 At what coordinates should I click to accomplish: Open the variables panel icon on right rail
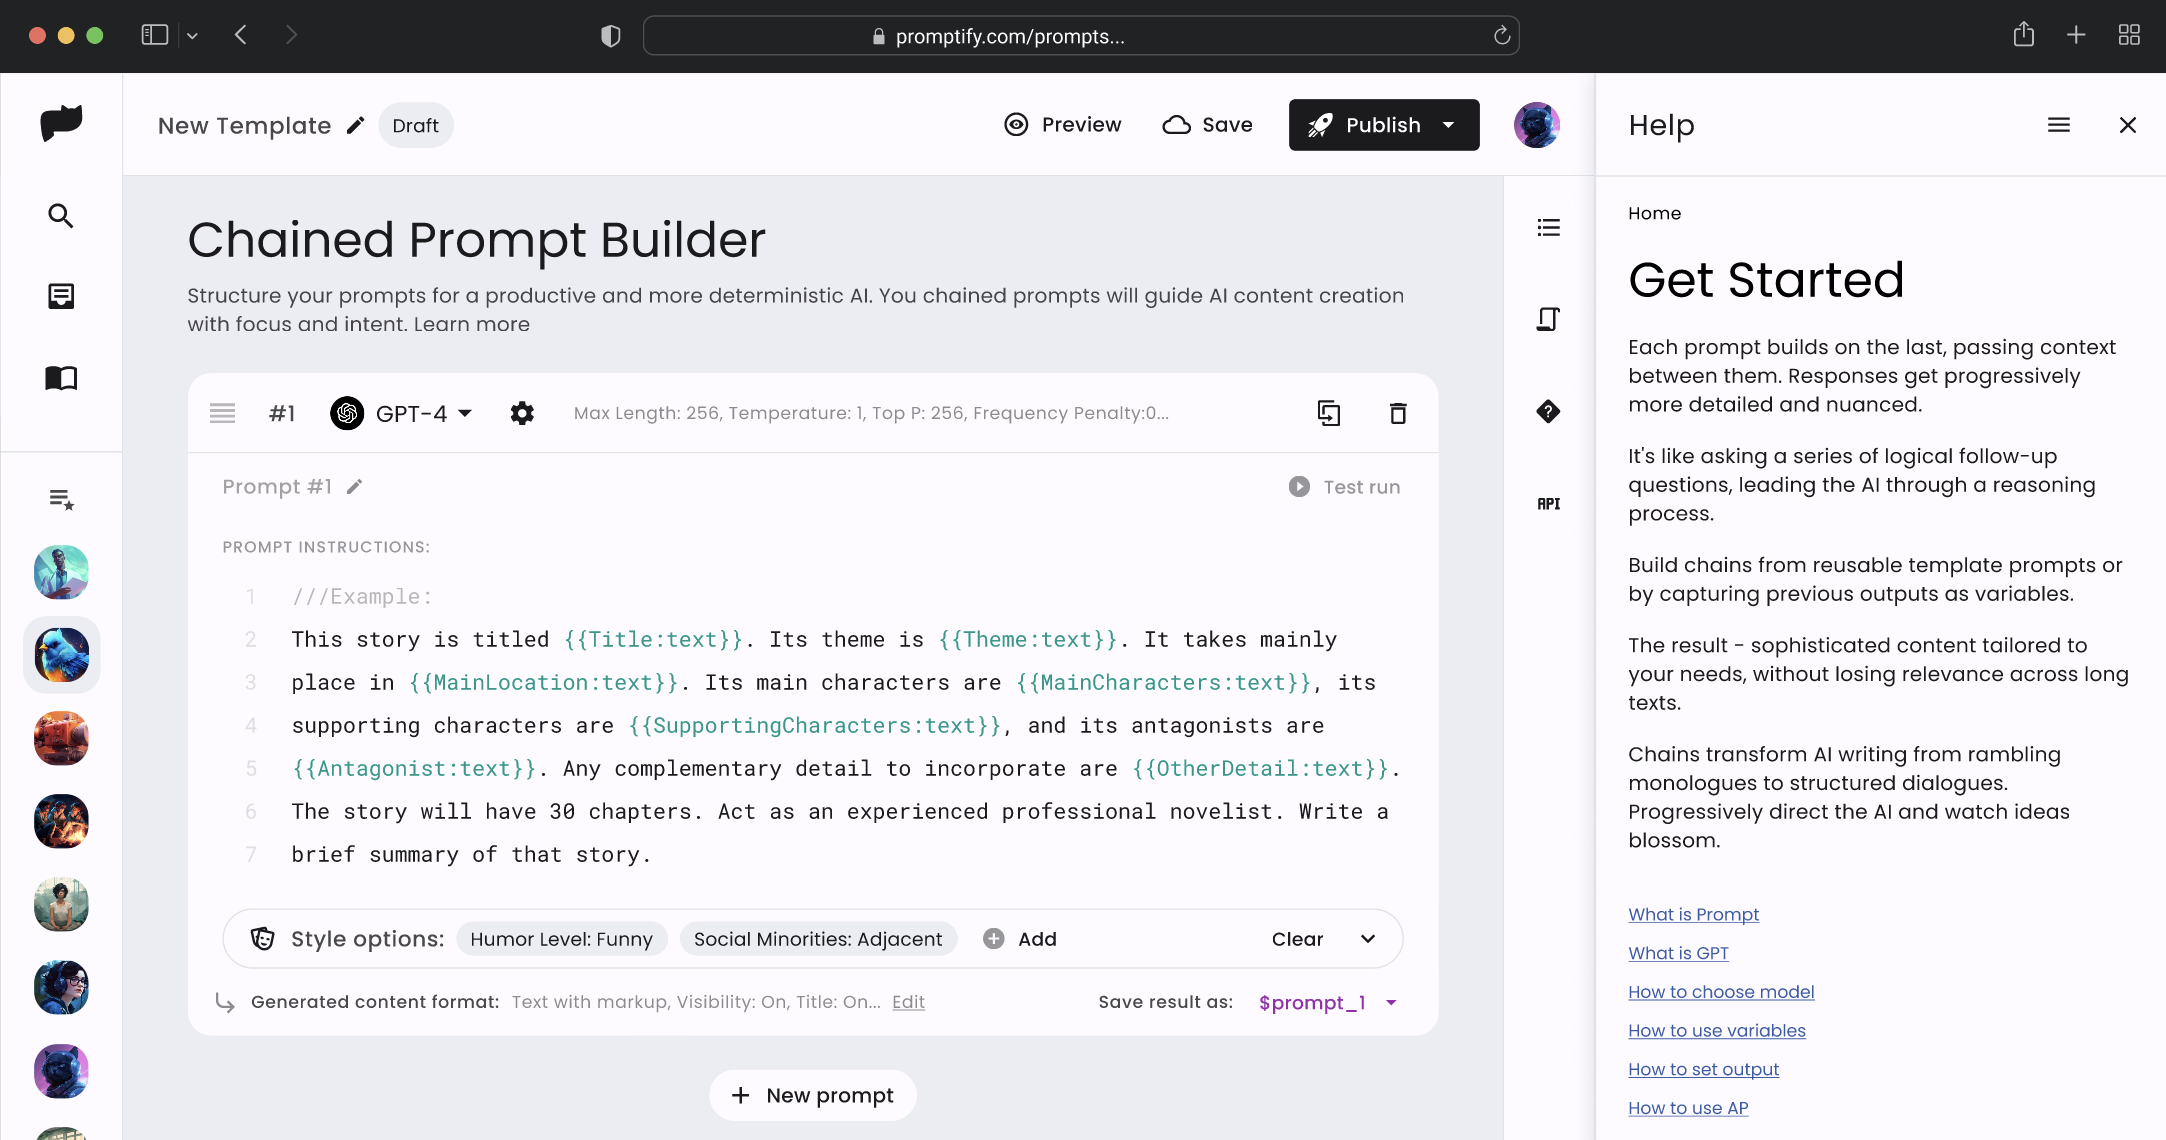click(1548, 319)
